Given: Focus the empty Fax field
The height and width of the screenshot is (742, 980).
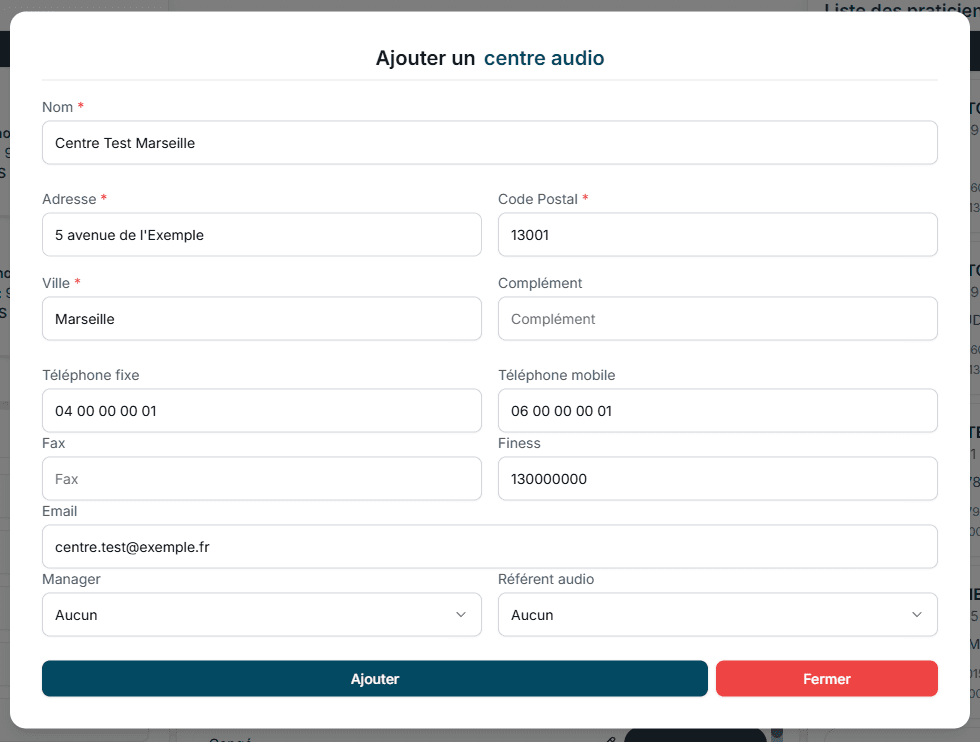Looking at the screenshot, I should (262, 479).
